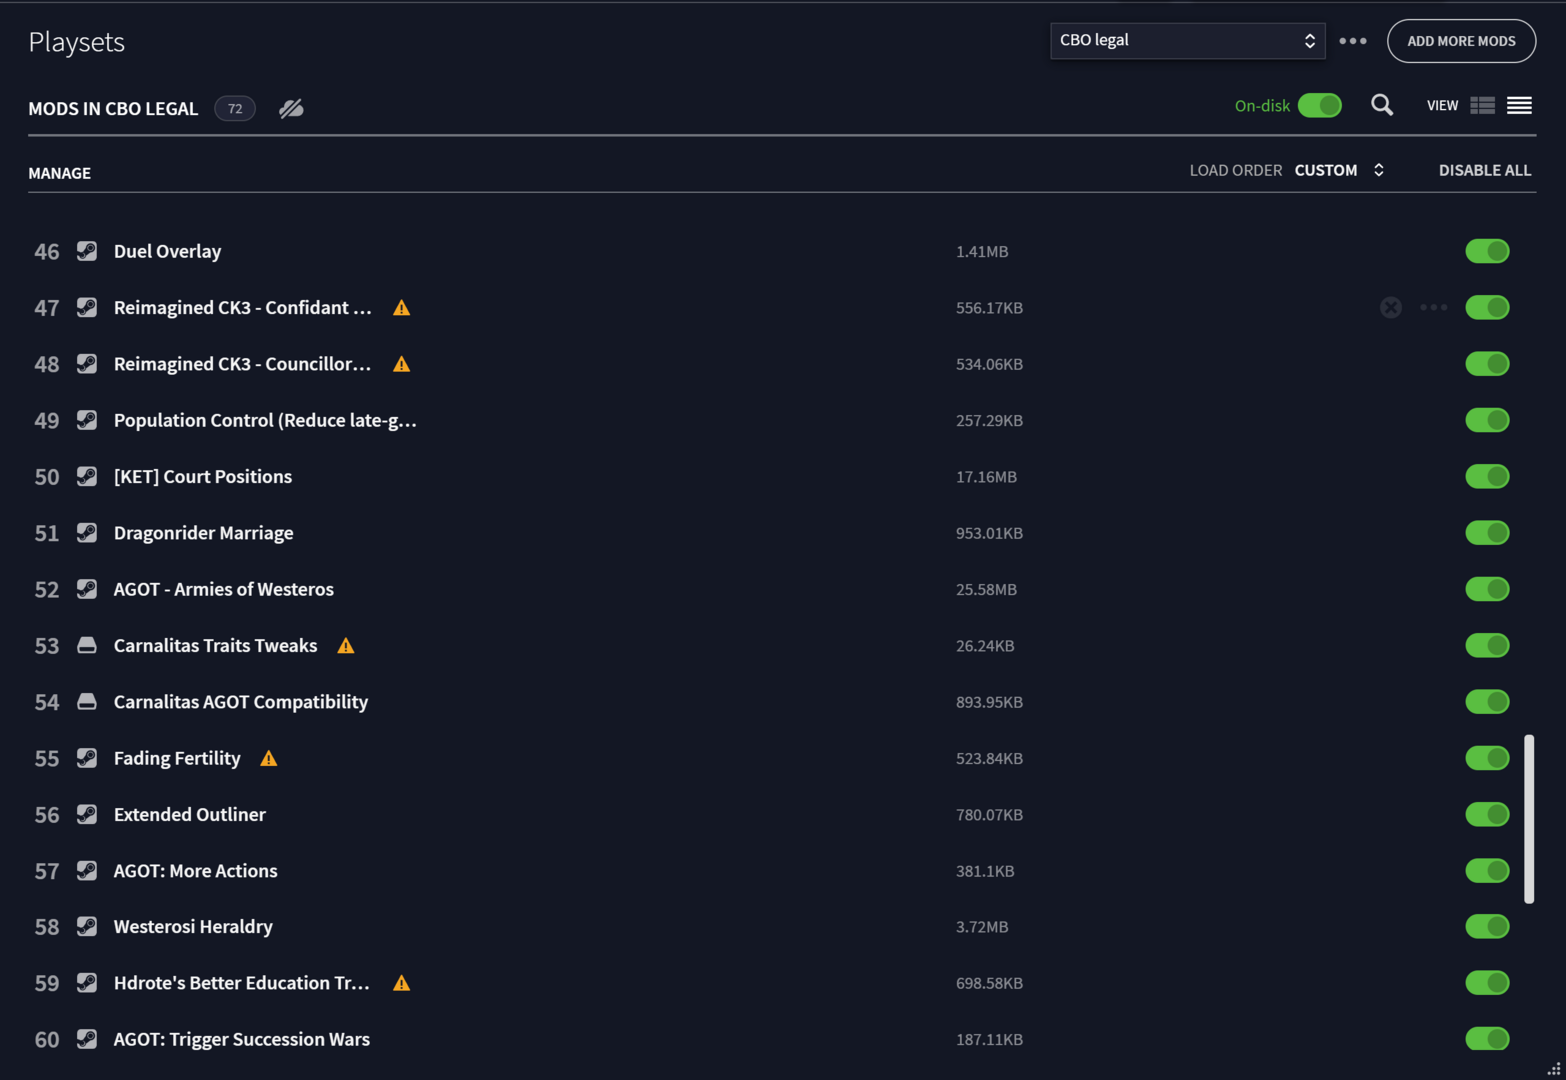
Task: Click 25.58MB size of Armies of Westeros
Action: click(986, 590)
